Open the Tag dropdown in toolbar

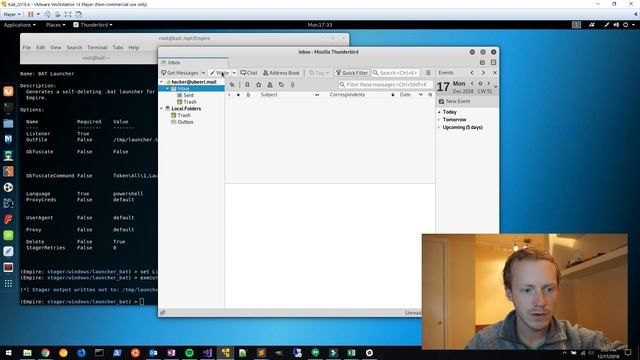click(x=319, y=73)
